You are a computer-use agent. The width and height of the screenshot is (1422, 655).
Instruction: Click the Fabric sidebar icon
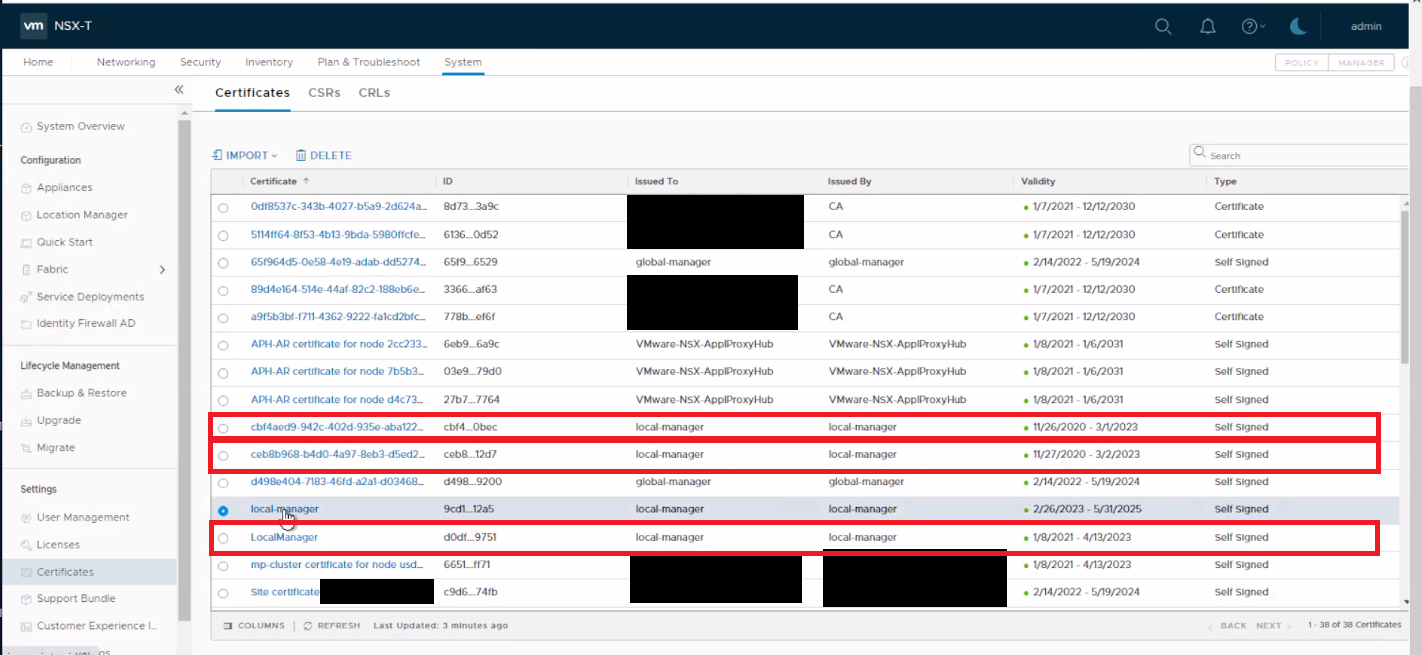tap(27, 270)
